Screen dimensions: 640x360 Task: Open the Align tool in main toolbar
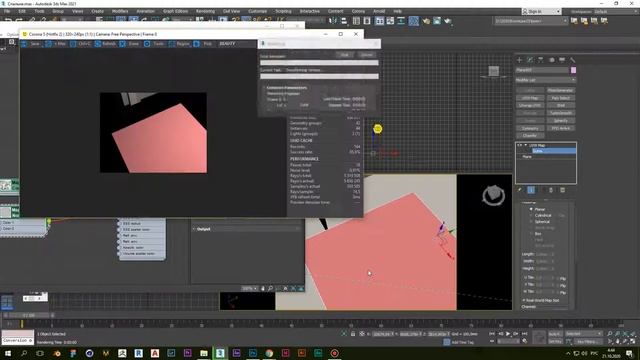pyautogui.click(x=344, y=21)
